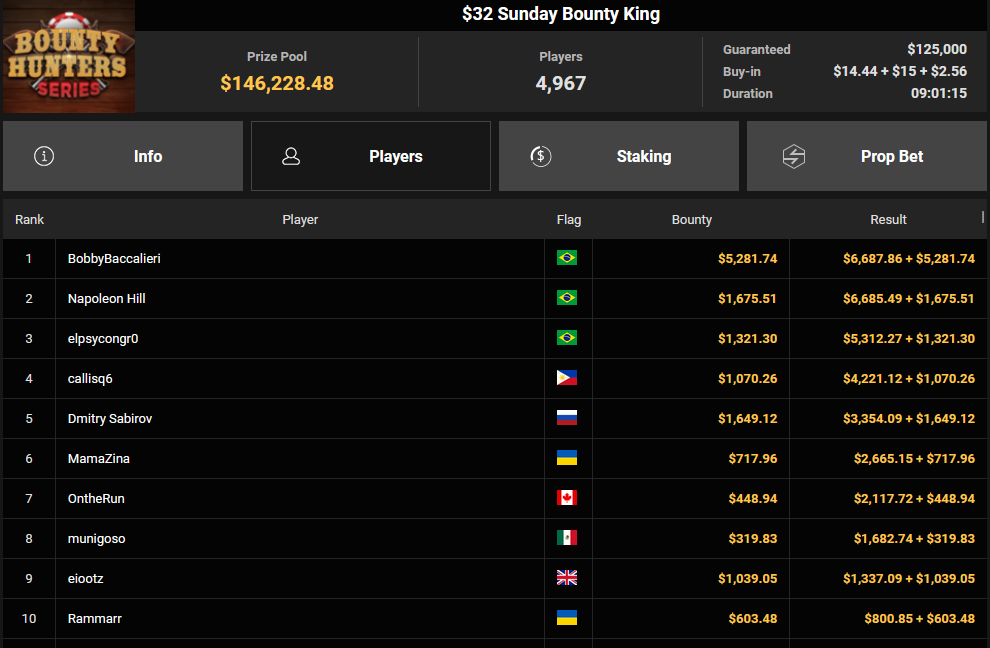
Task: Click Canada flag in OntheRun row
Action: point(567,498)
